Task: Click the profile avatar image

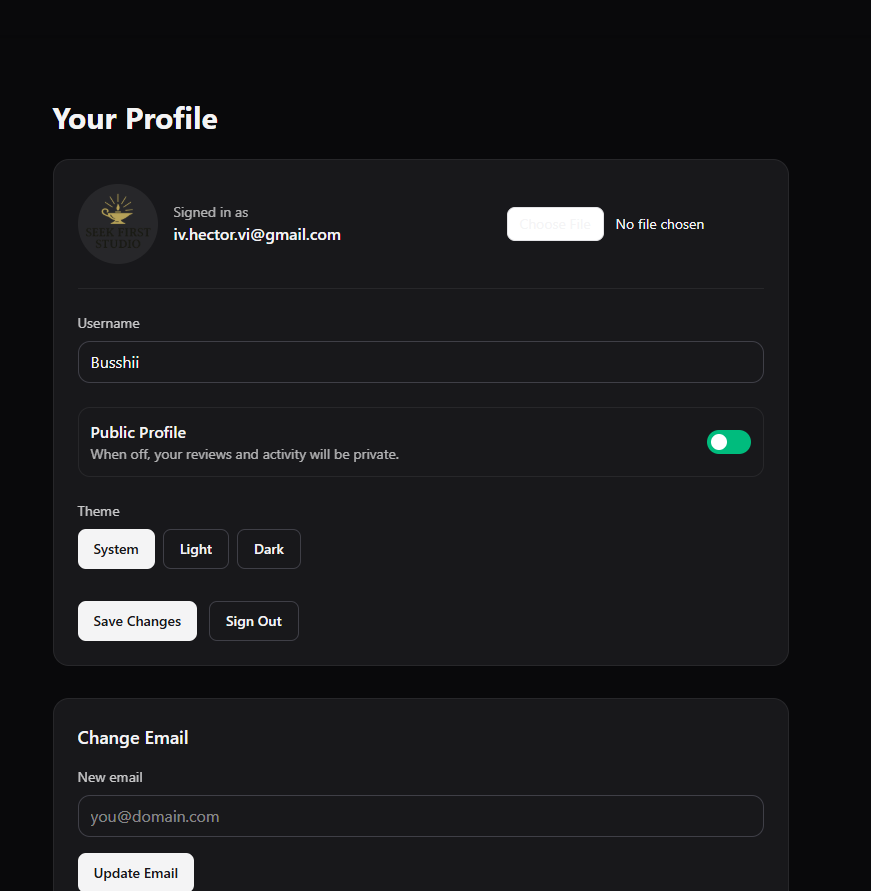Action: pyautogui.click(x=118, y=224)
